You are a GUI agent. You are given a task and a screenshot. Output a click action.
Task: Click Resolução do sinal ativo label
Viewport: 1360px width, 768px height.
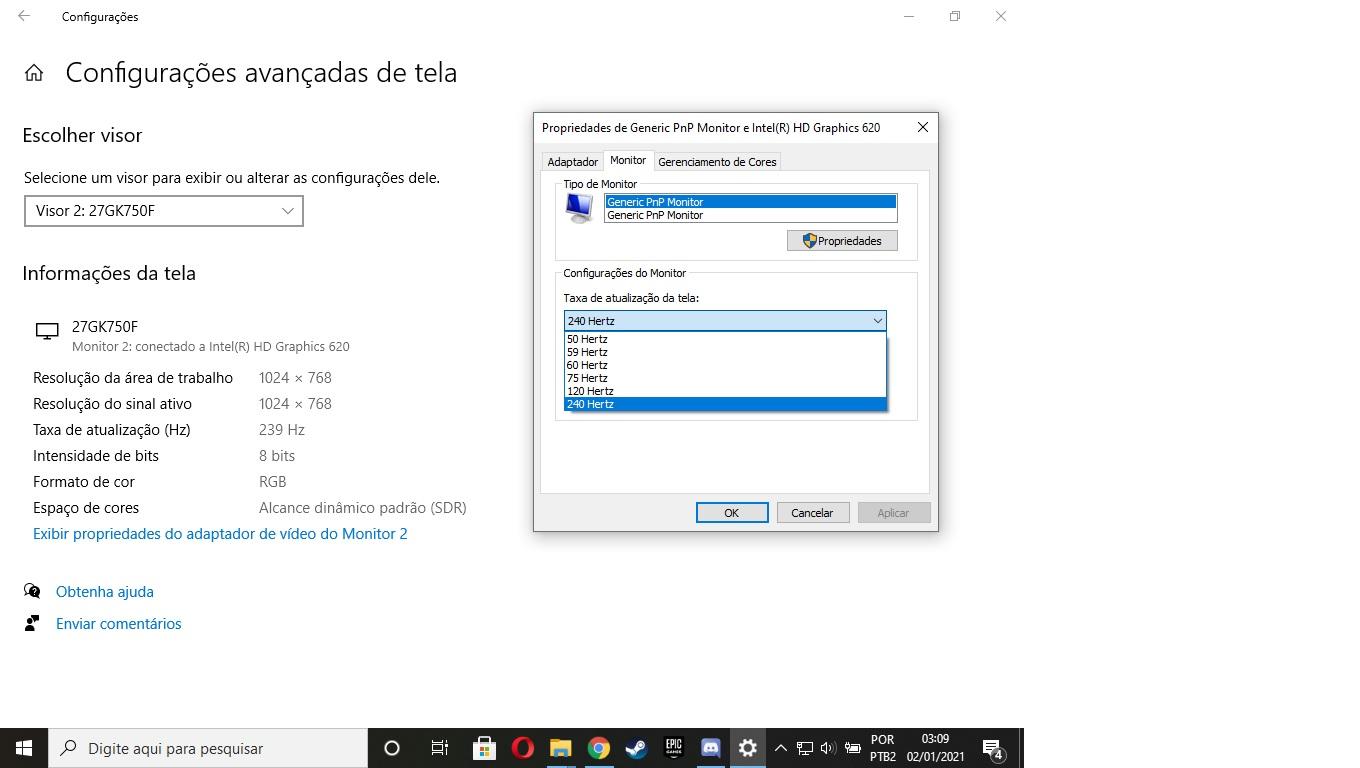click(x=112, y=404)
